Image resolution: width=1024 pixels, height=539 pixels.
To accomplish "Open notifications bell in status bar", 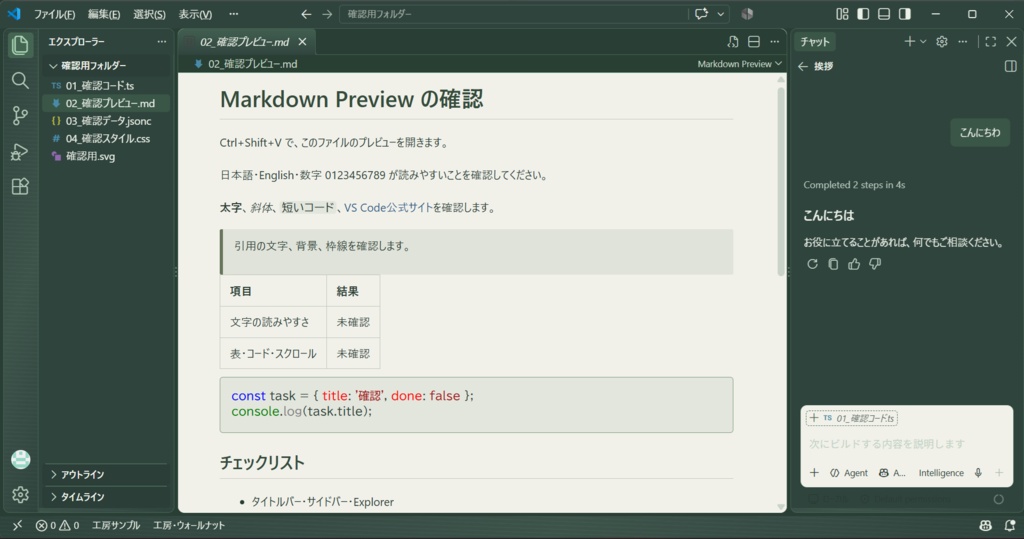I will coord(1010,525).
